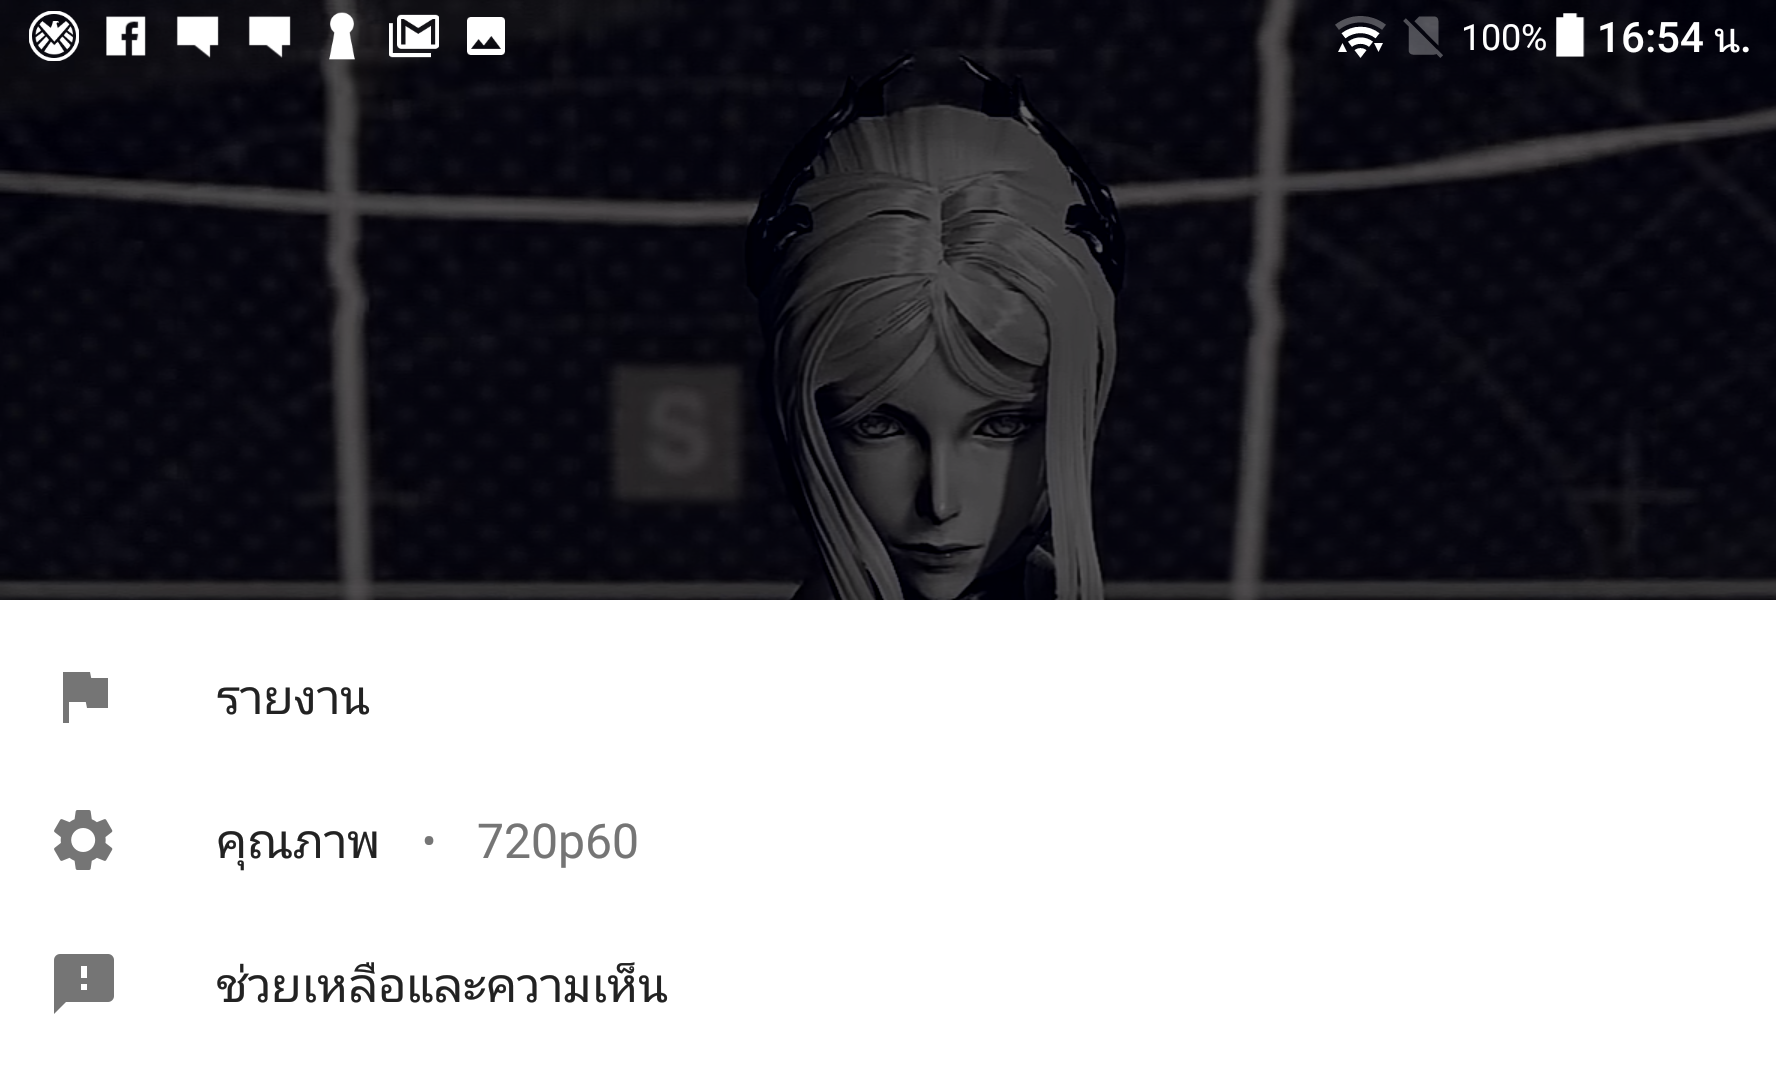1776x1080 pixels.
Task: Tap the feedback speech bubble icon
Action: click(x=84, y=983)
